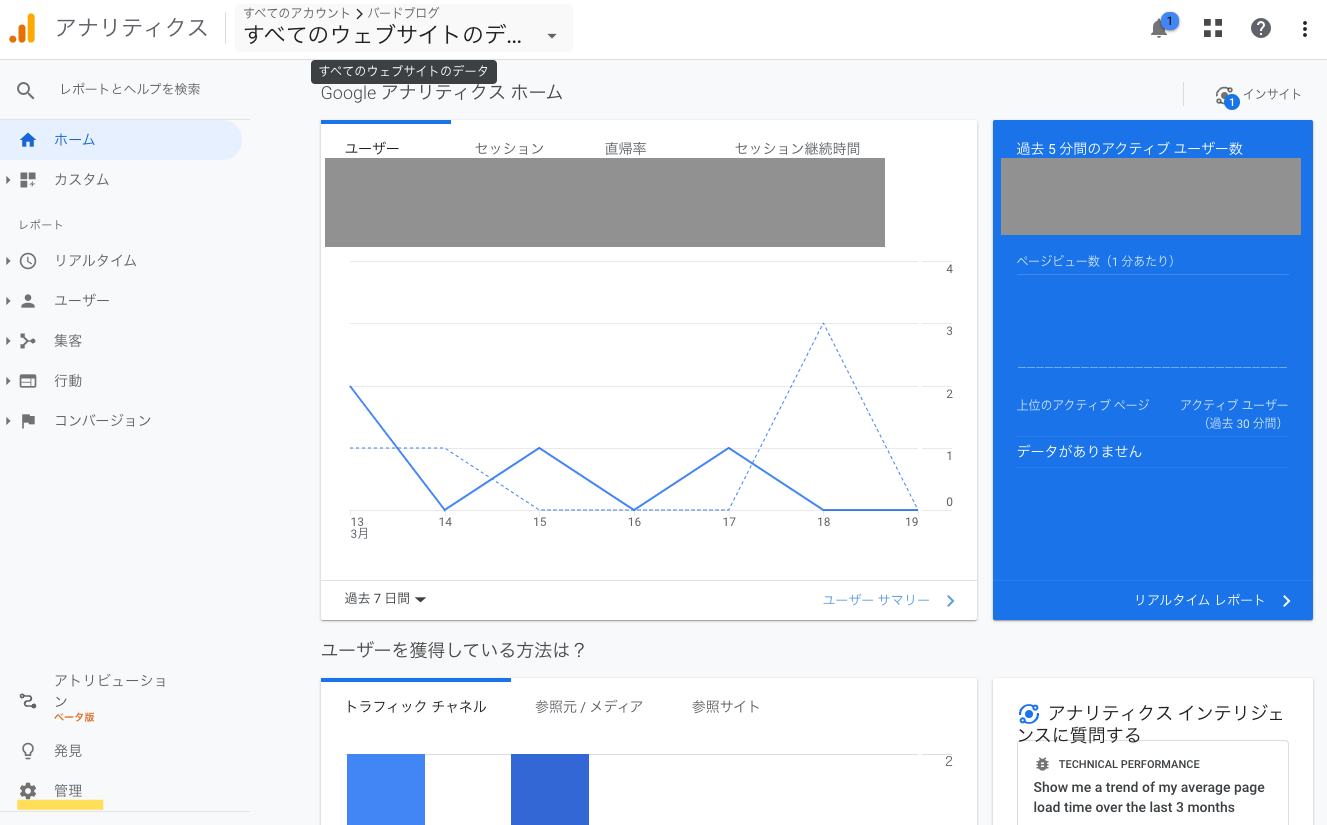This screenshot has width=1327, height=825.
Task: Click the home icon in sidebar
Action: click(x=28, y=140)
